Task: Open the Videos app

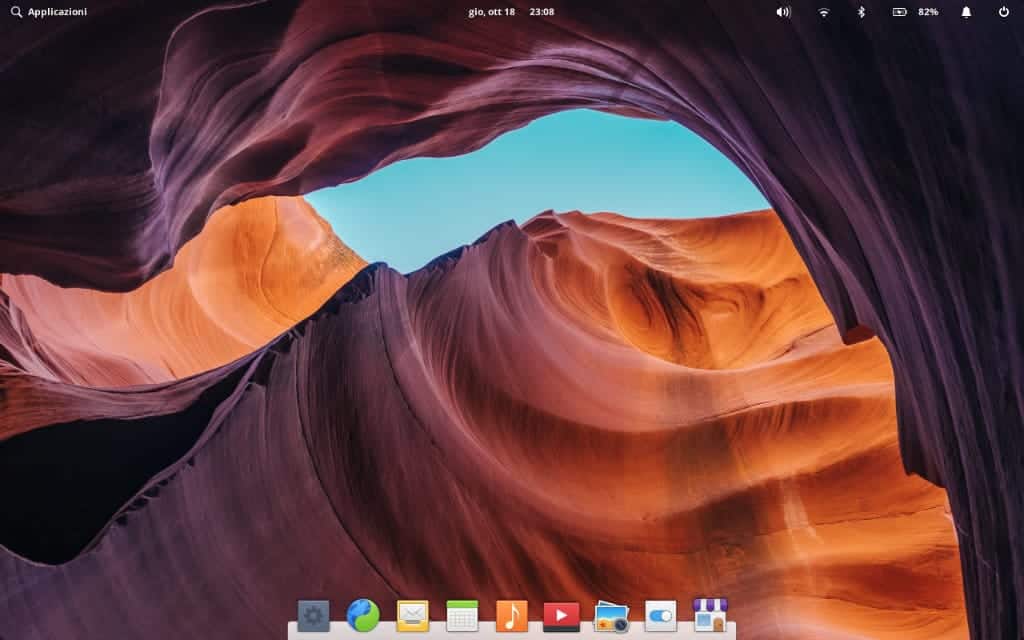Action: pyautogui.click(x=560, y=615)
